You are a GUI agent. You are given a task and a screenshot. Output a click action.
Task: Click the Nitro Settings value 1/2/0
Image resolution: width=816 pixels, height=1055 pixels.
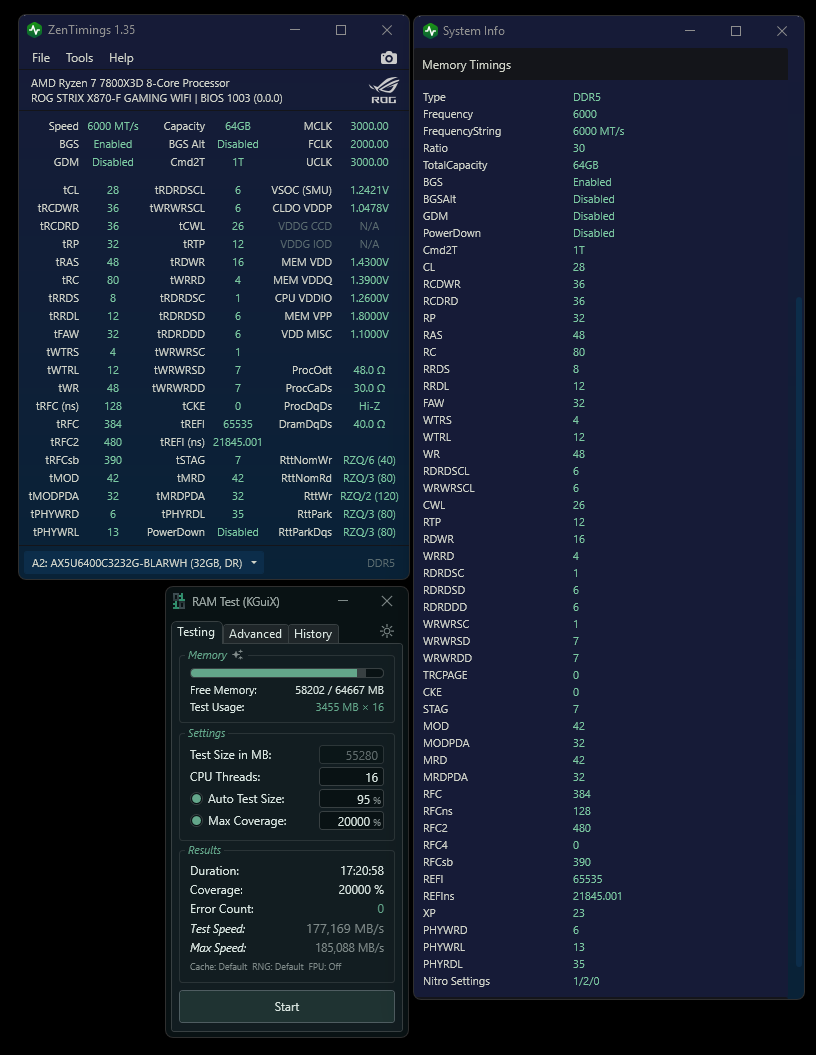586,981
